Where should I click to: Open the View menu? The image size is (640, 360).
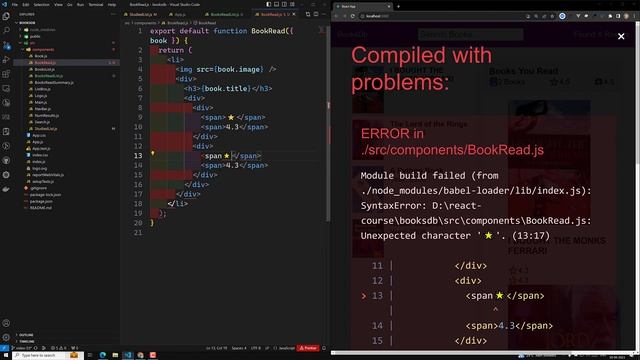pos(58,4)
